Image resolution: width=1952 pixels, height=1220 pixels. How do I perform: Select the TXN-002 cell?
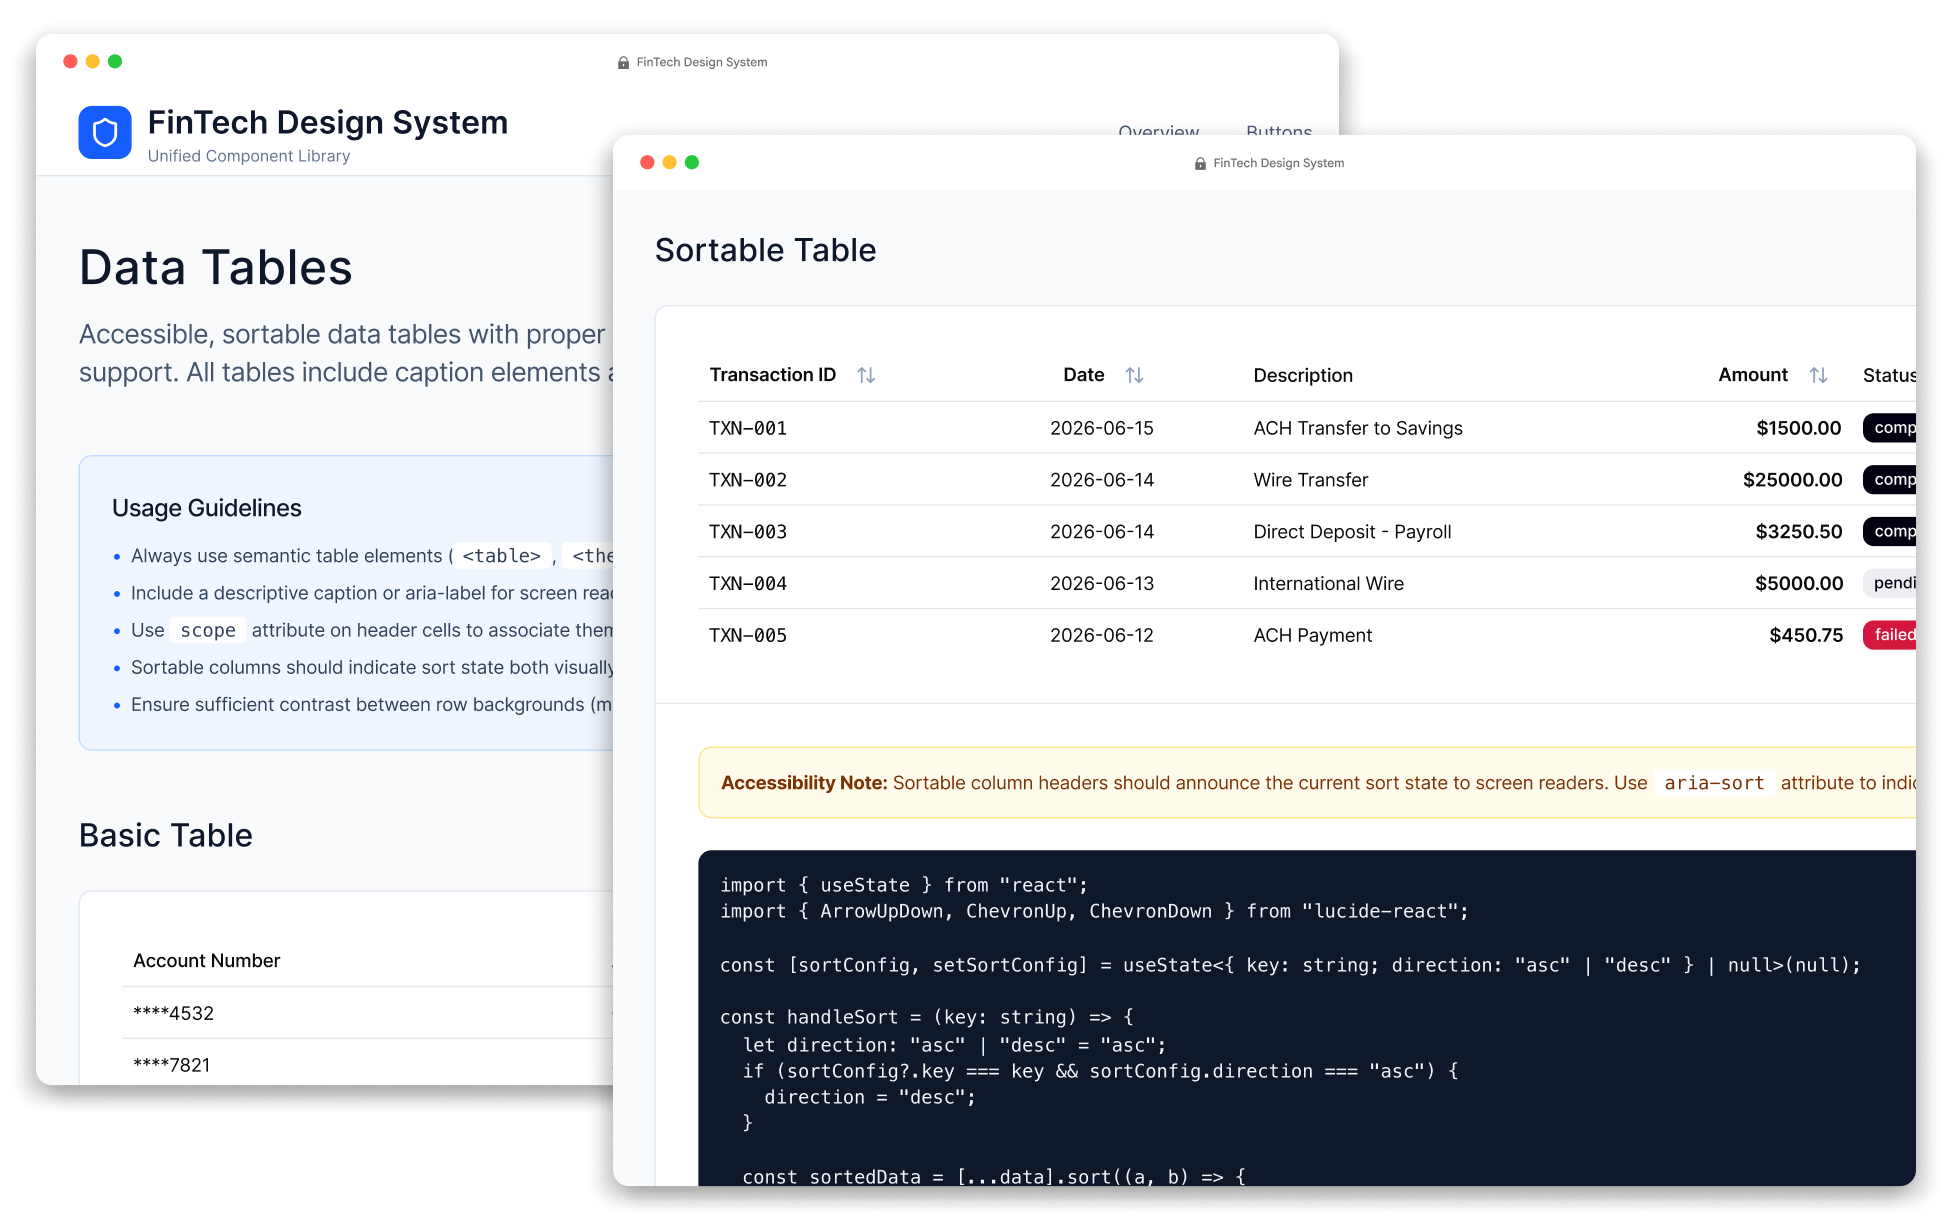click(x=748, y=480)
